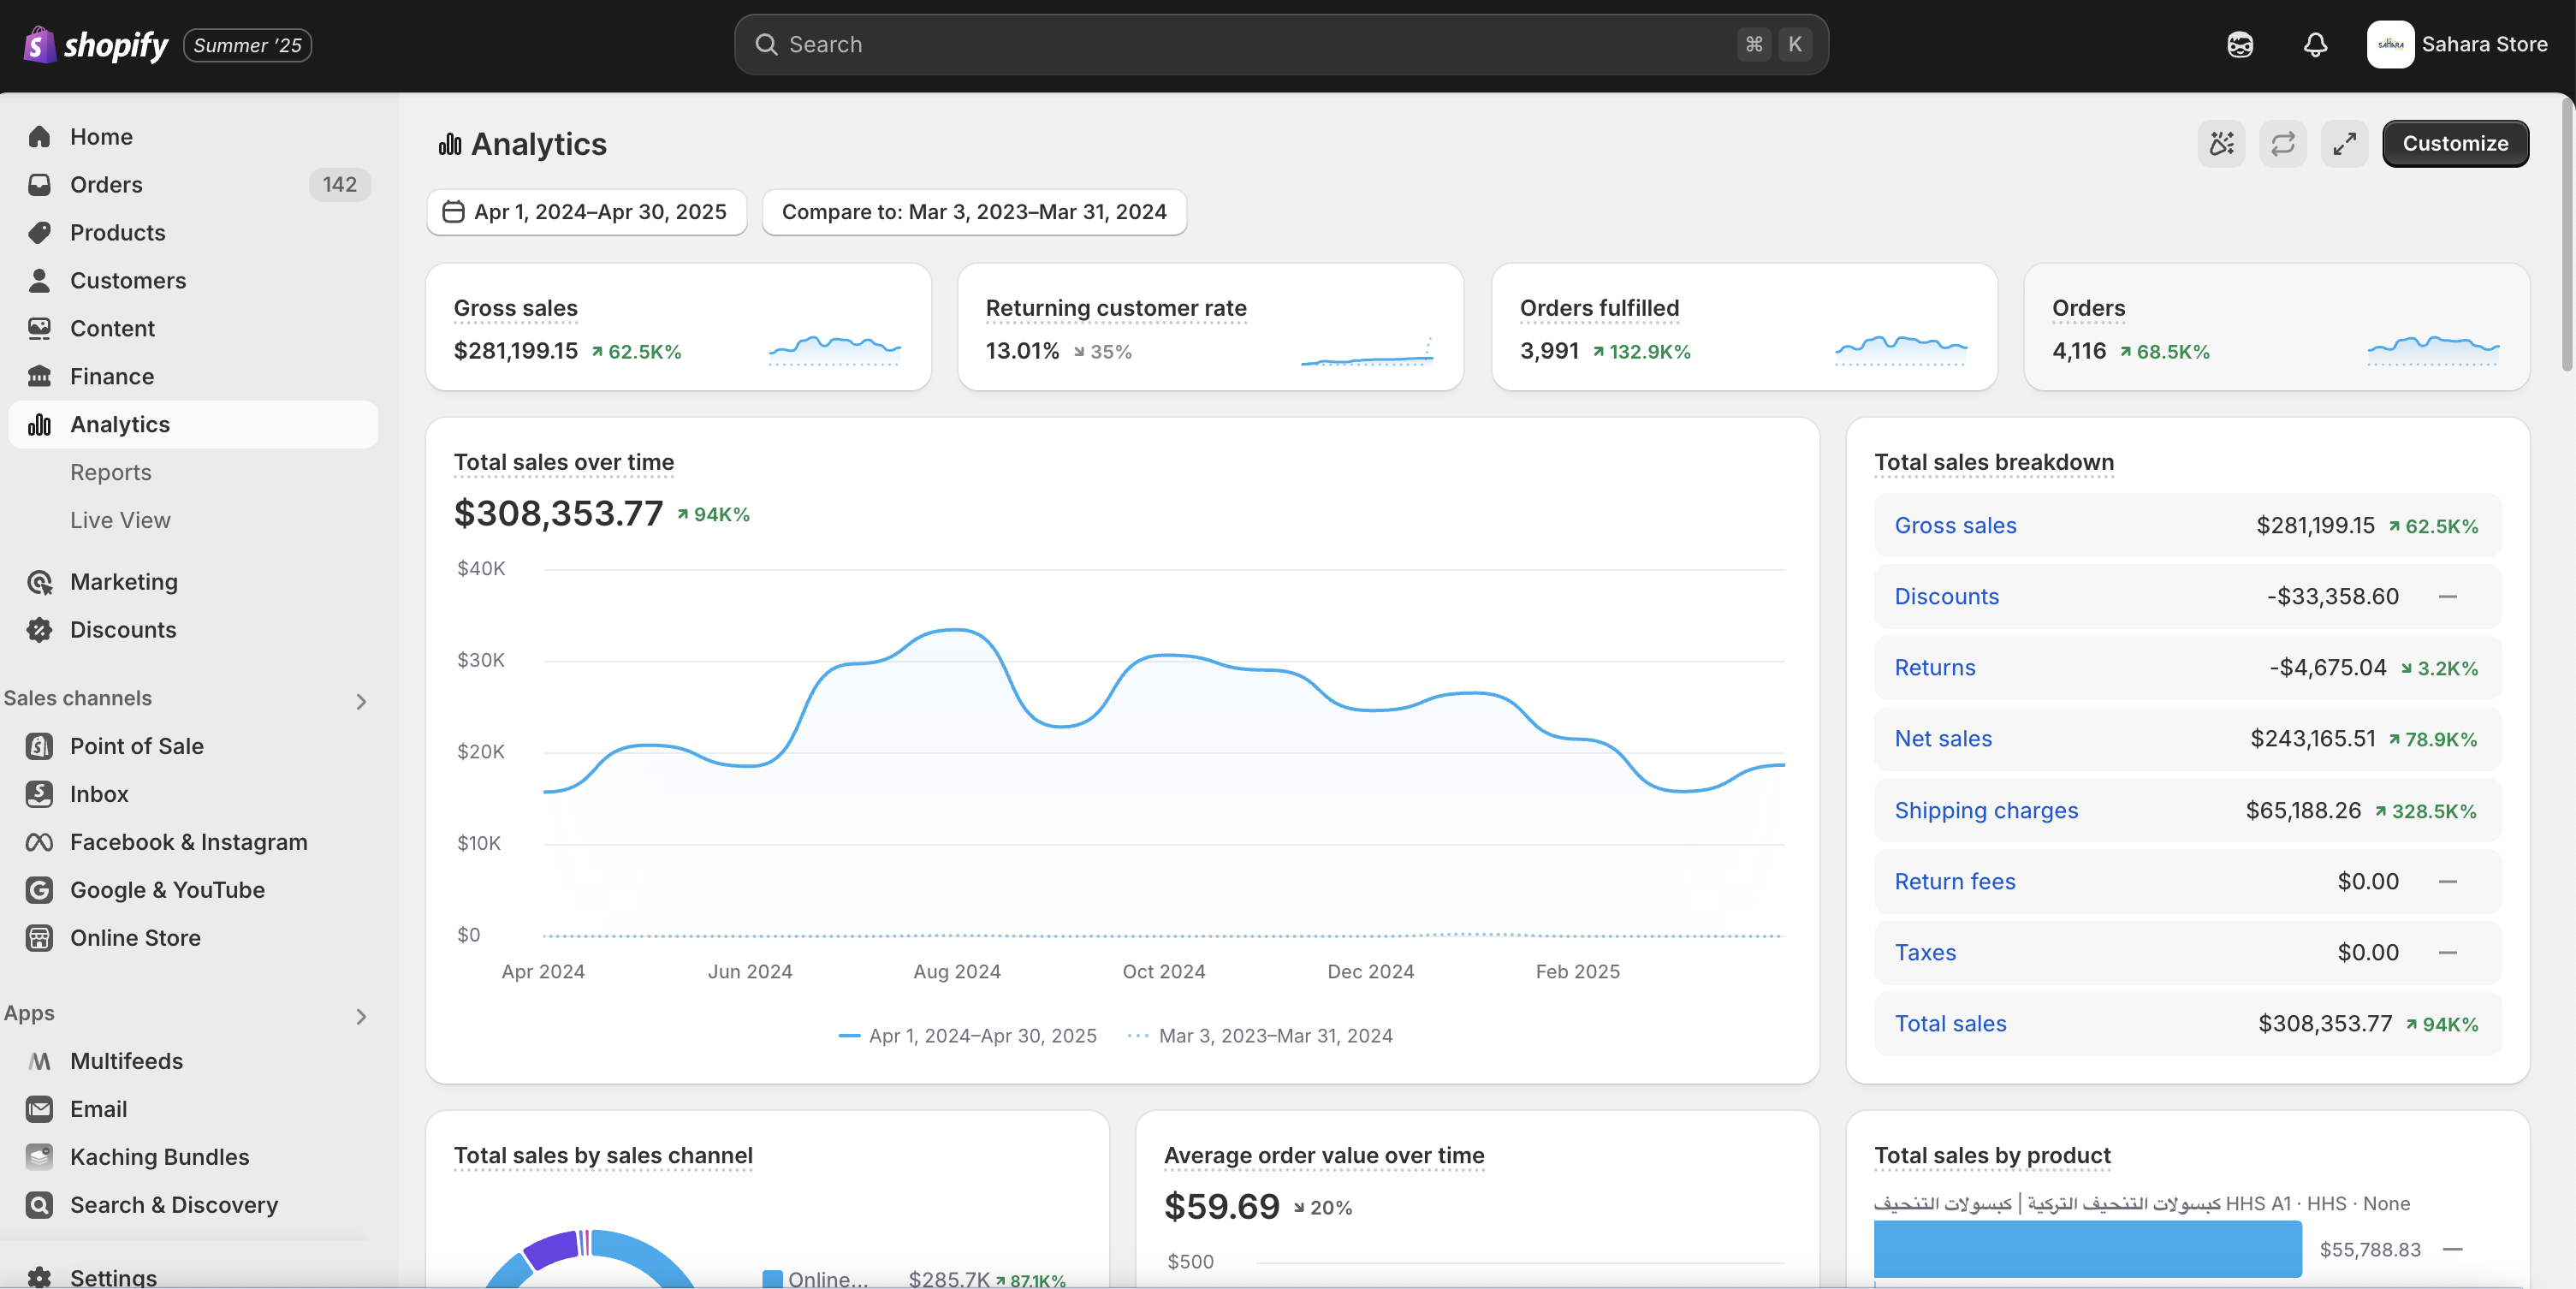2576x1289 pixels.
Task: Expand dashboard to full screen
Action: (x=2344, y=144)
